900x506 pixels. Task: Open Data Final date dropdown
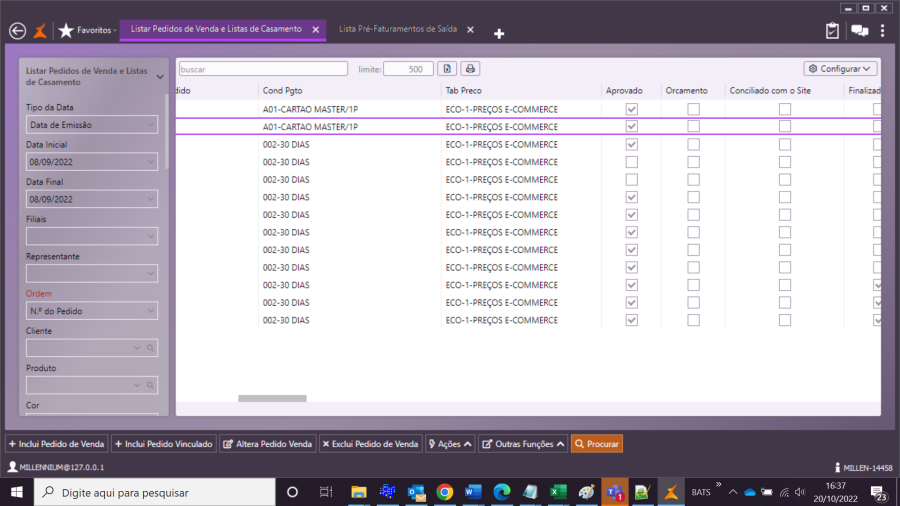click(x=92, y=199)
